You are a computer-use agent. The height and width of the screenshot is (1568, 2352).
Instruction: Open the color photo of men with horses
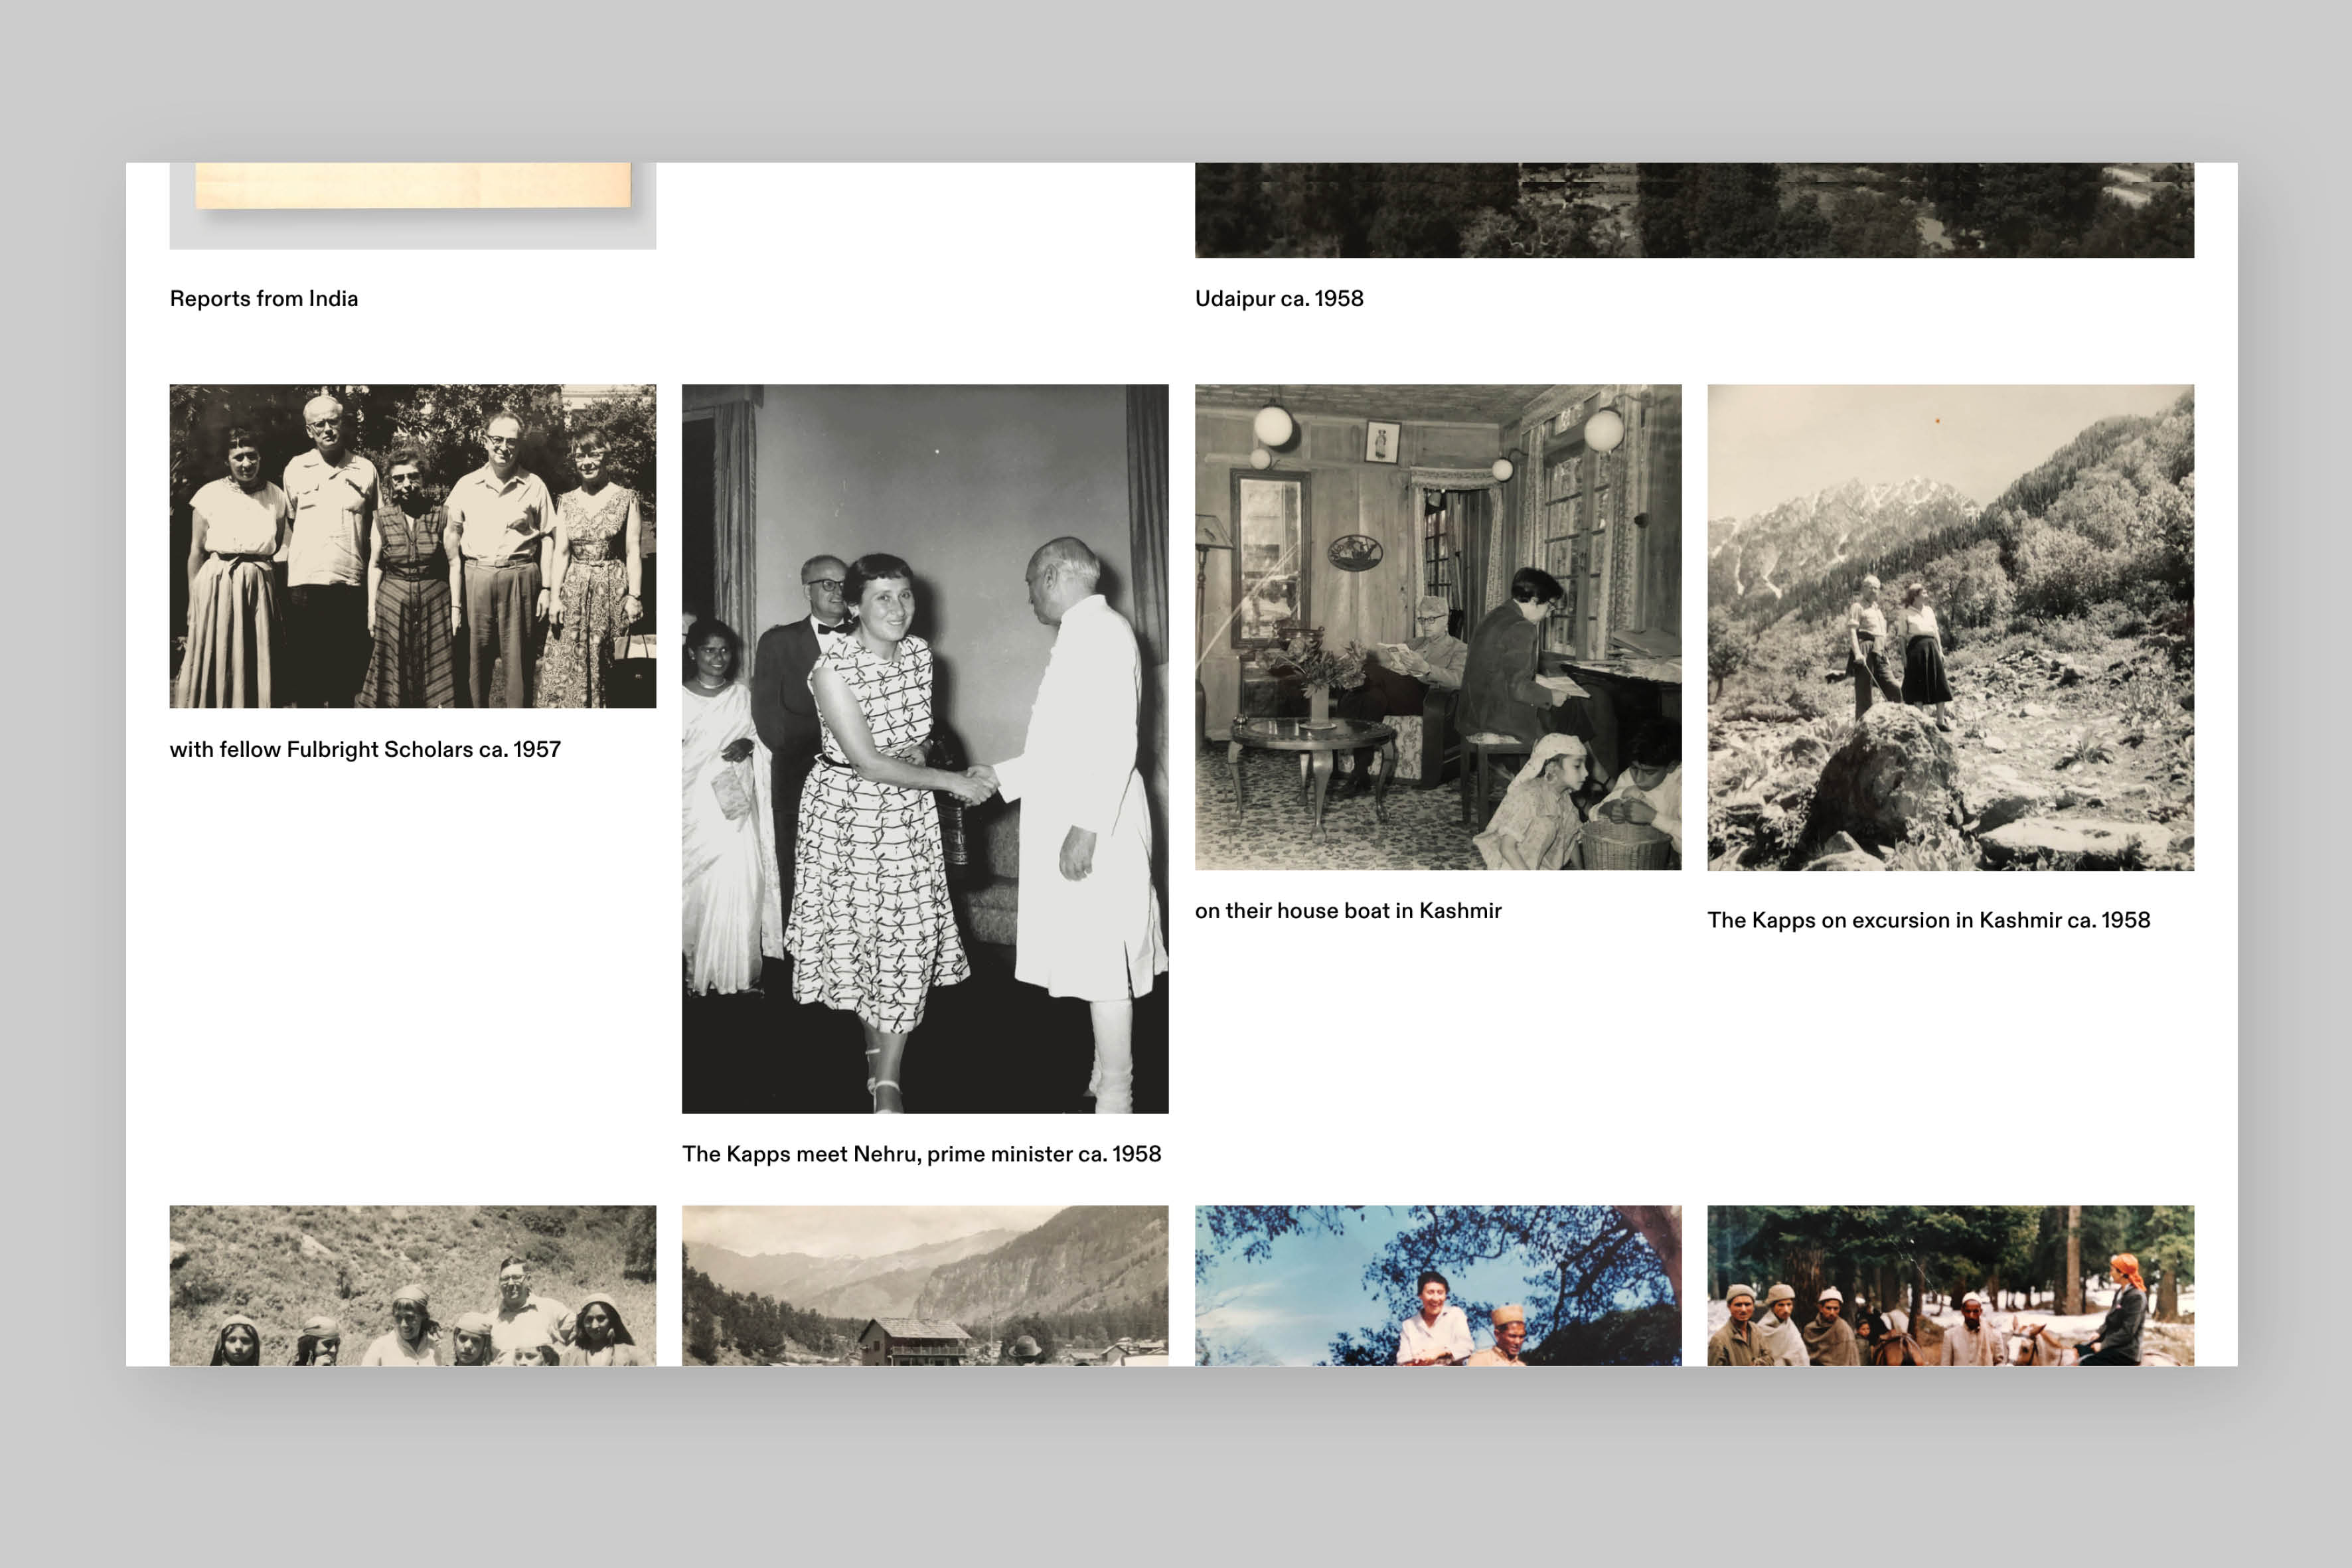pyautogui.click(x=1950, y=1285)
